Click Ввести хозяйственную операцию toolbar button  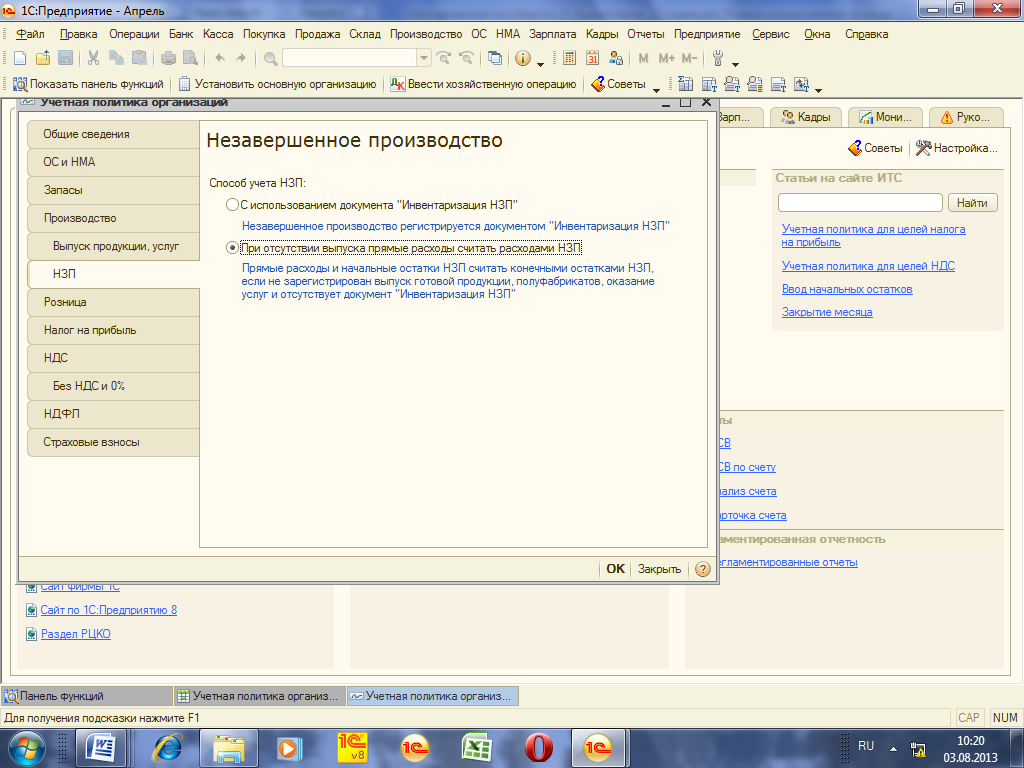pyautogui.click(x=483, y=84)
